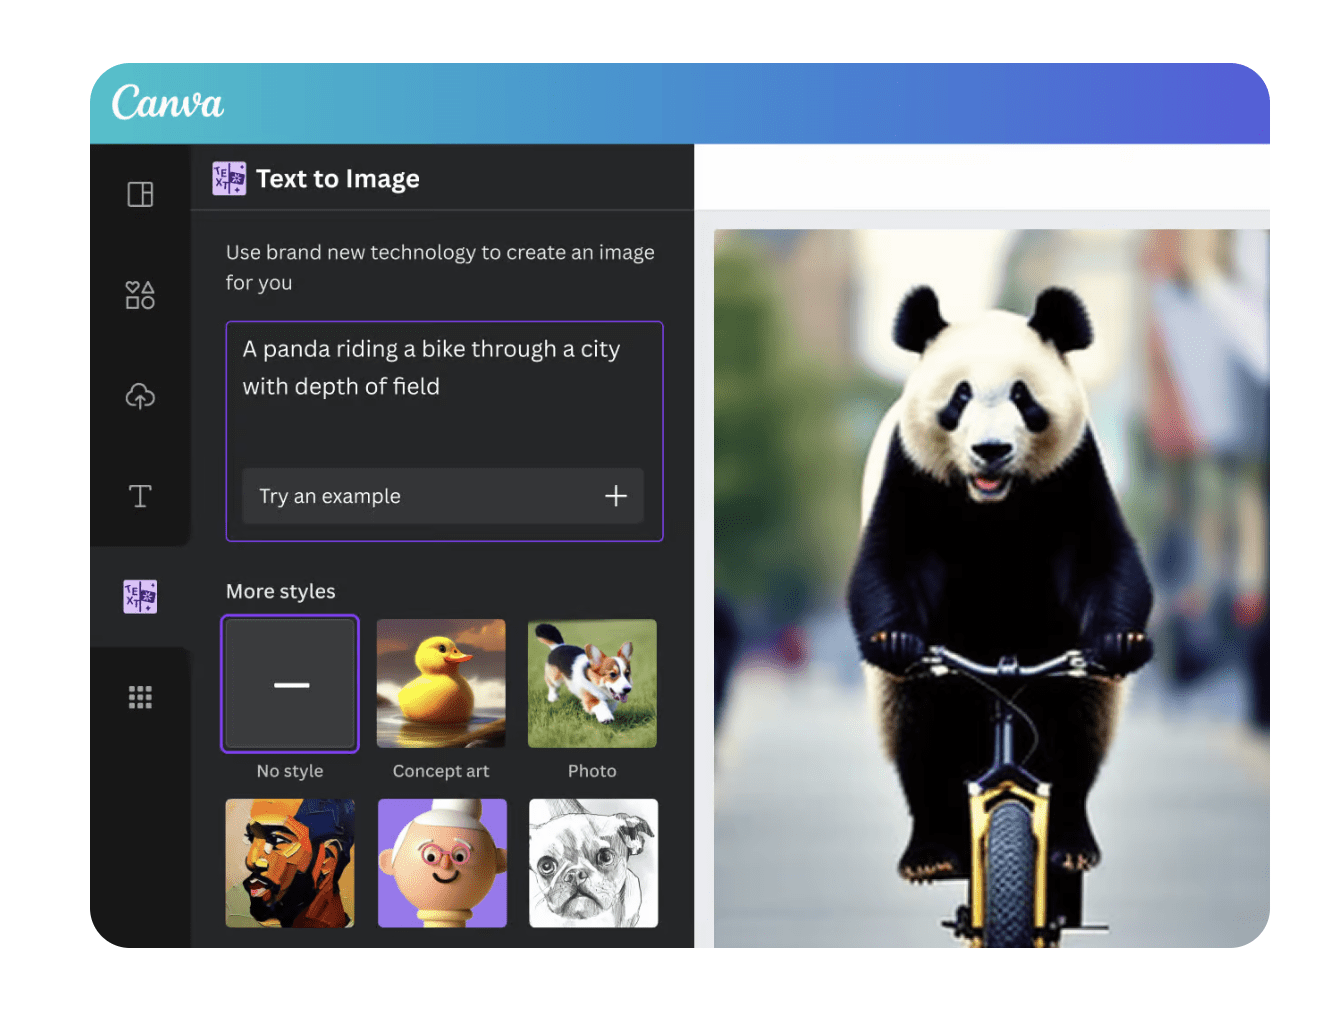The width and height of the screenshot is (1338, 1012).
Task: Choose the Photo corgi style
Action: [592, 684]
